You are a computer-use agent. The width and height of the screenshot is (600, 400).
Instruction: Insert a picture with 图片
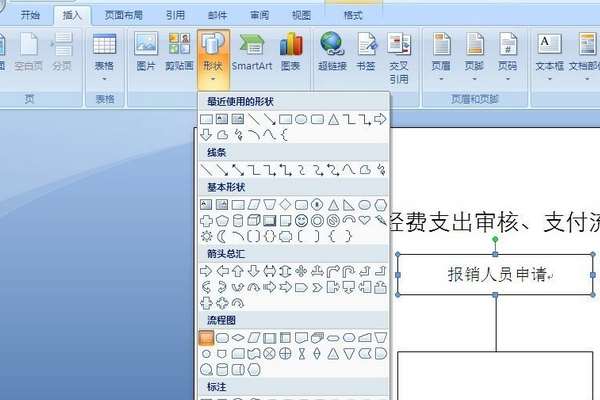146,52
